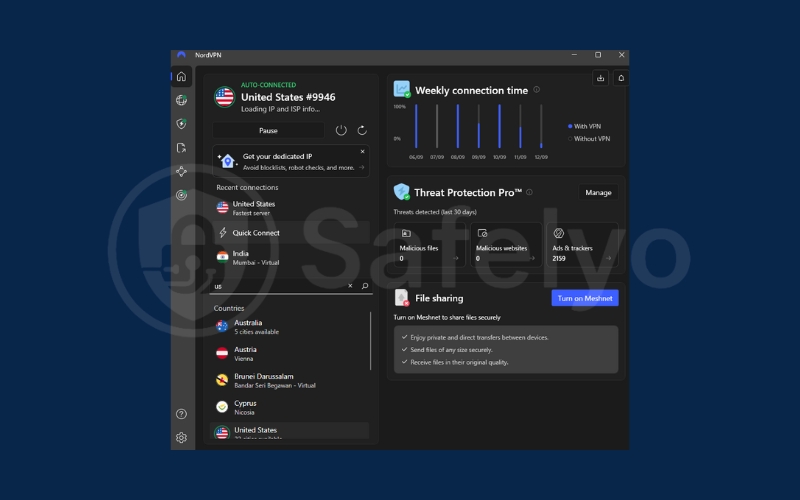Click the Quick Connect lightning icon
The image size is (800, 500).
click(x=222, y=233)
